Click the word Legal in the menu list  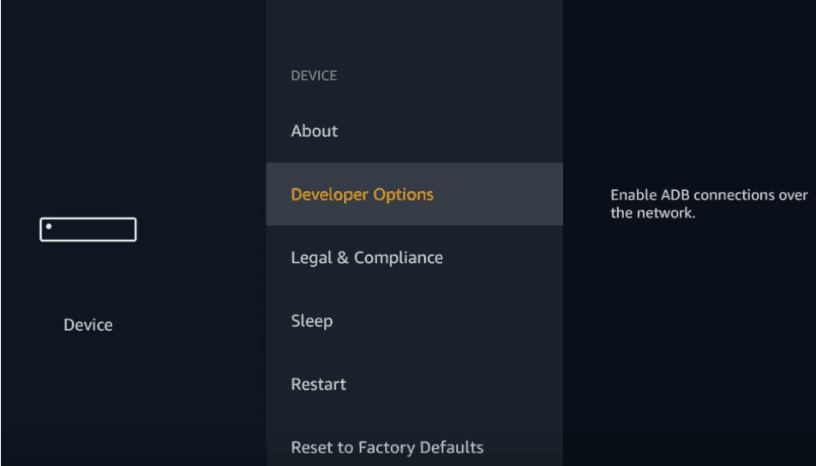click(311, 258)
